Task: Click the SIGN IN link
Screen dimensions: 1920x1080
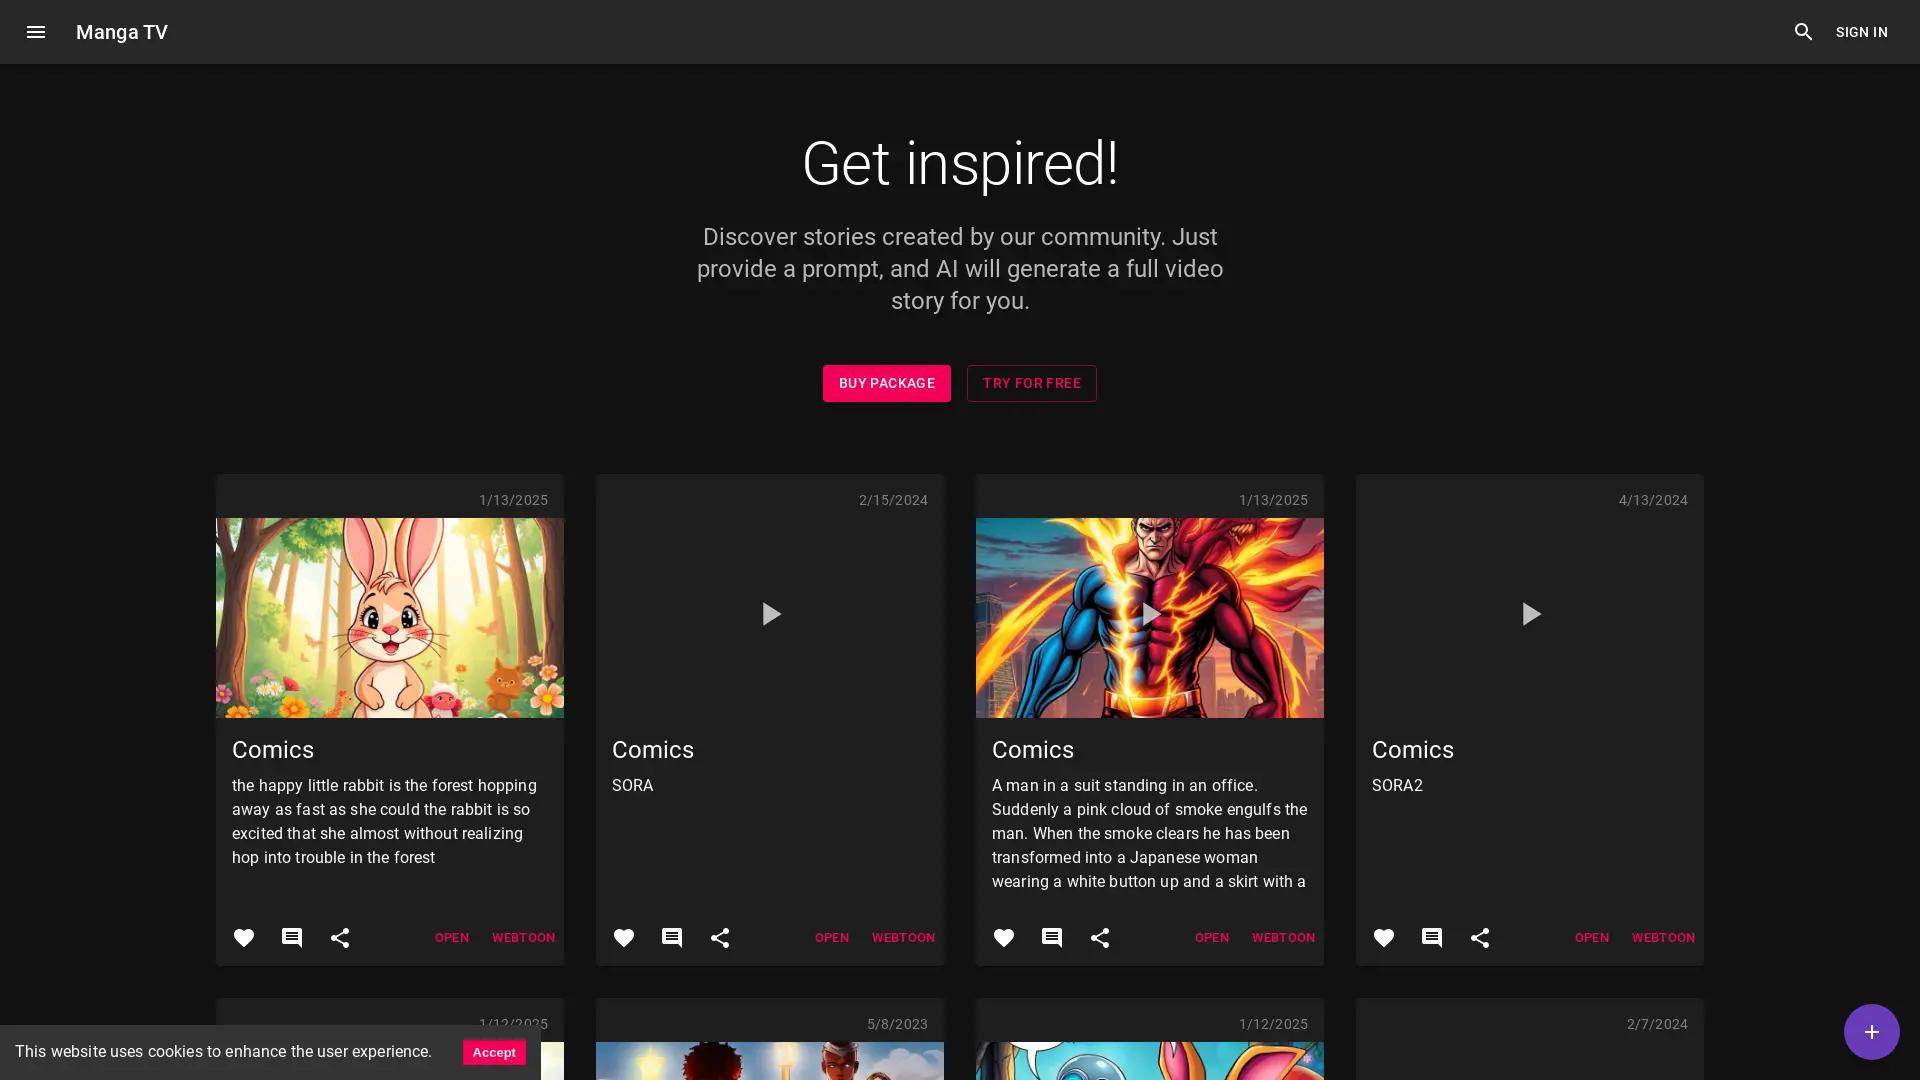Action: [x=1861, y=32]
